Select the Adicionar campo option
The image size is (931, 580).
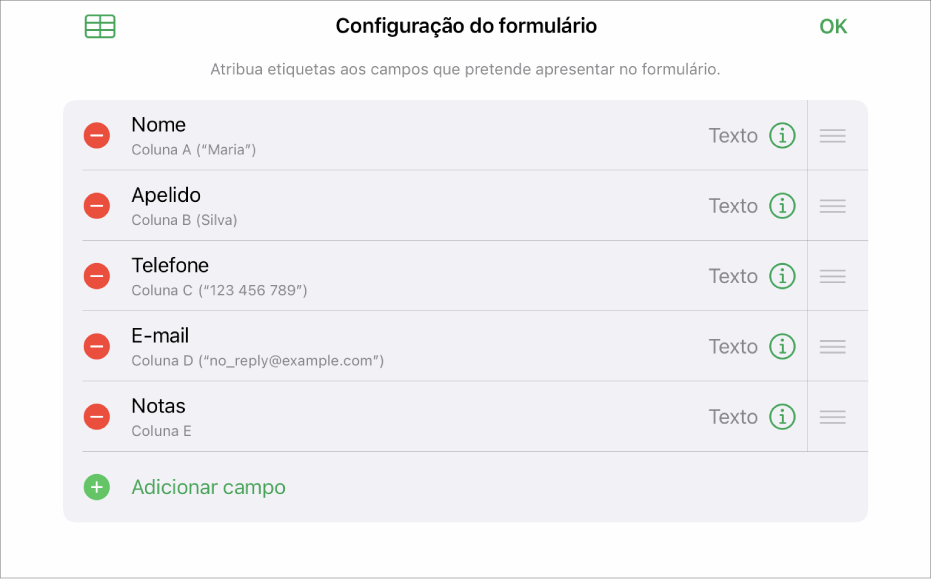(x=208, y=487)
